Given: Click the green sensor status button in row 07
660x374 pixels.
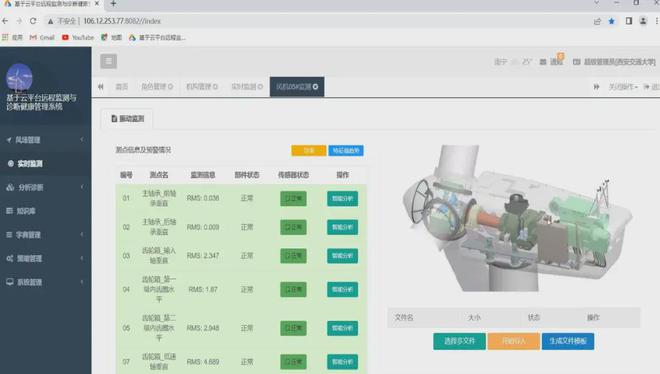Looking at the screenshot, I should (293, 362).
